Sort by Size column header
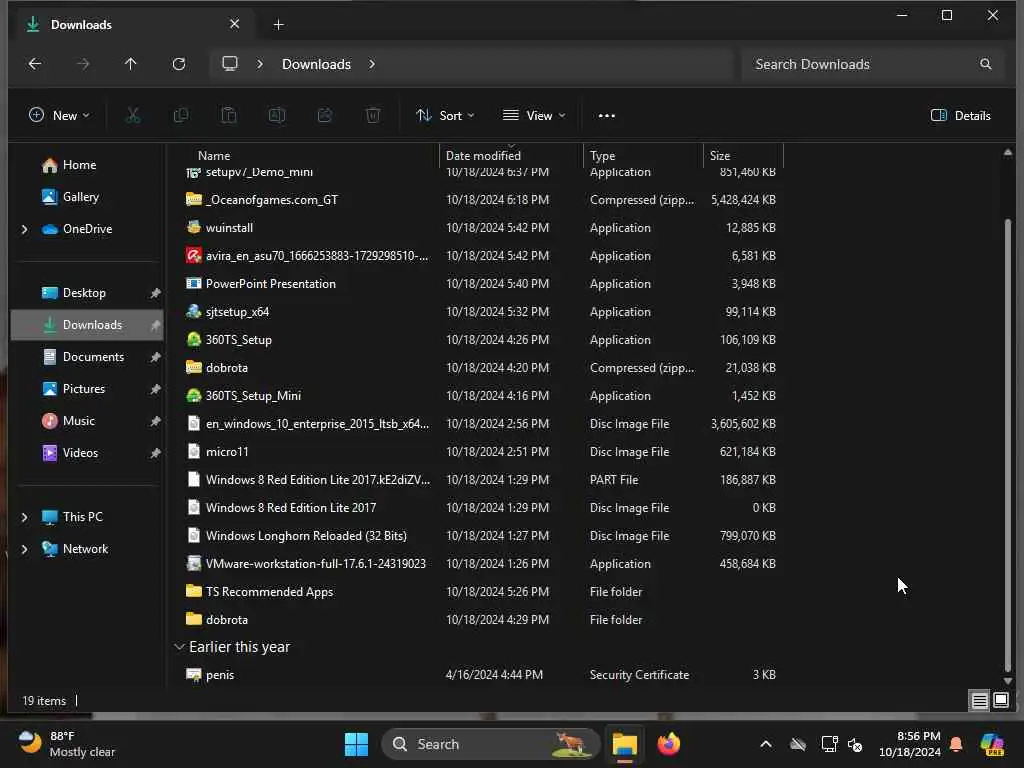Screen dimensions: 1024x768 point(720,155)
